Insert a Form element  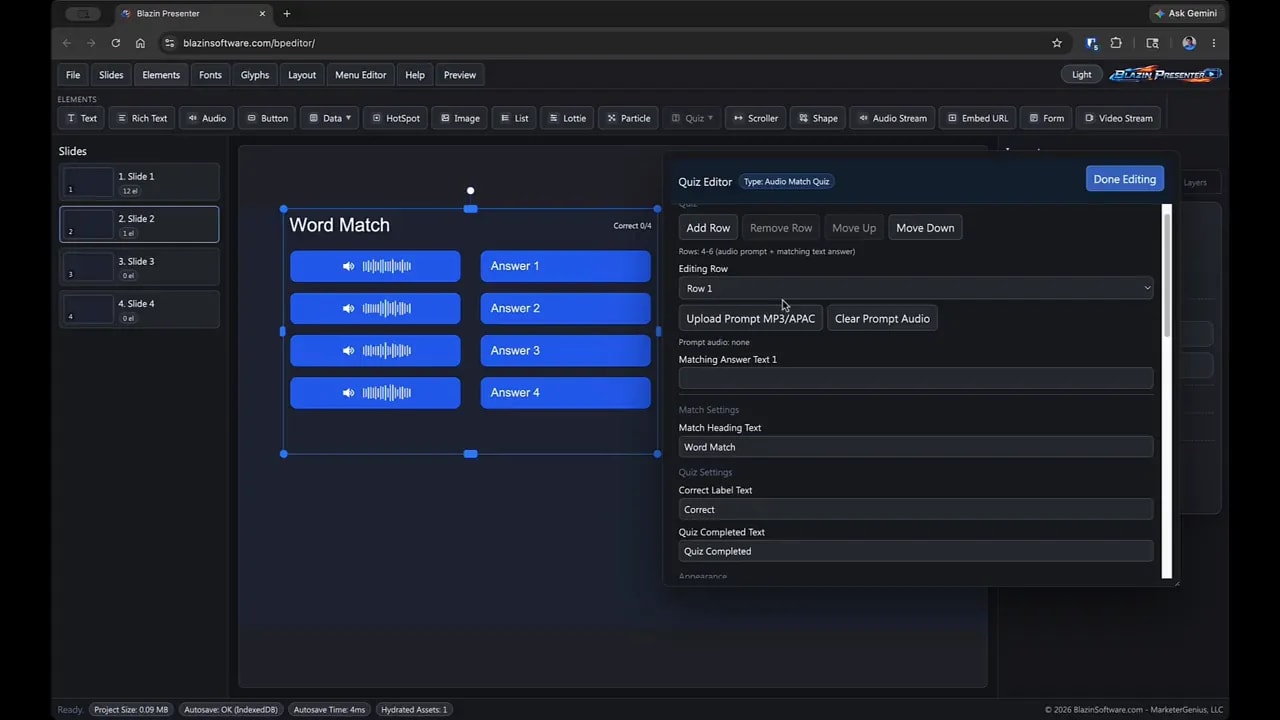pyautogui.click(x=1046, y=118)
